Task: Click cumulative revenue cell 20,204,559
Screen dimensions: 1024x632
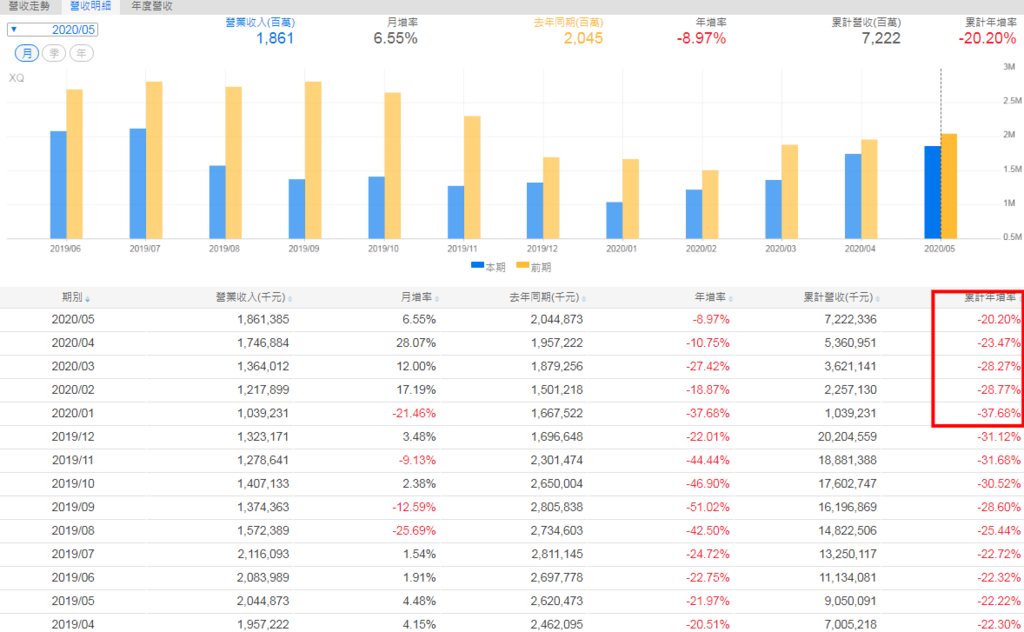Action: coord(847,437)
